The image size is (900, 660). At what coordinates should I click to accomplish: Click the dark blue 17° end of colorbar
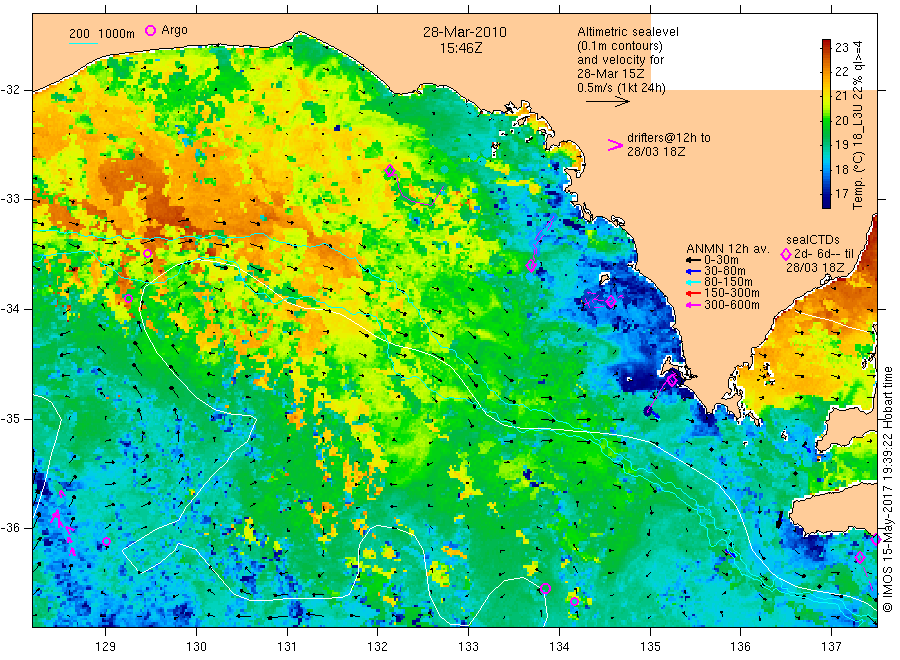pyautogui.click(x=826, y=200)
